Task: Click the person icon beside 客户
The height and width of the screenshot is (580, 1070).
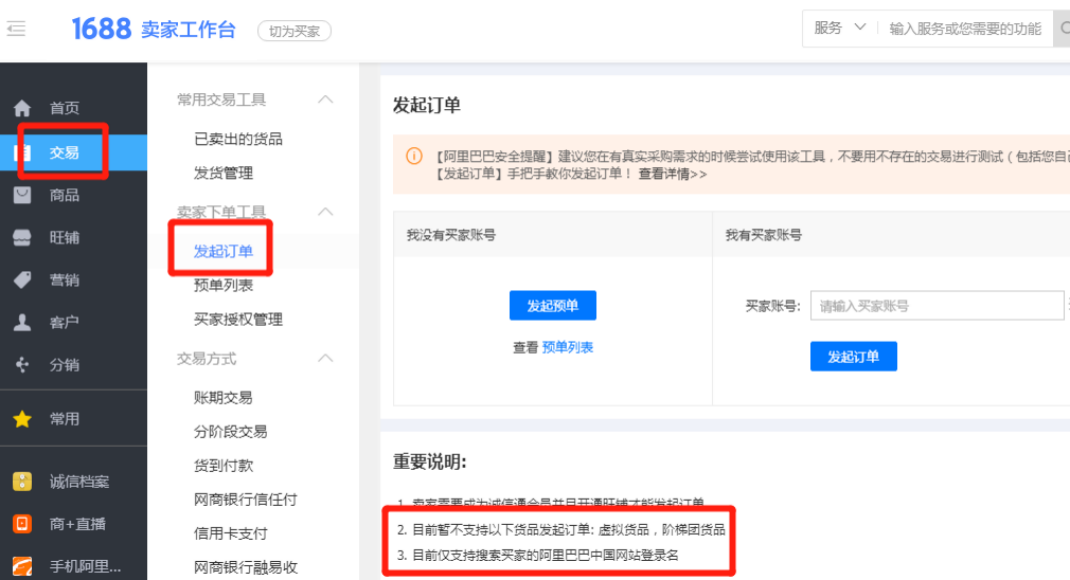Action: click(23, 322)
